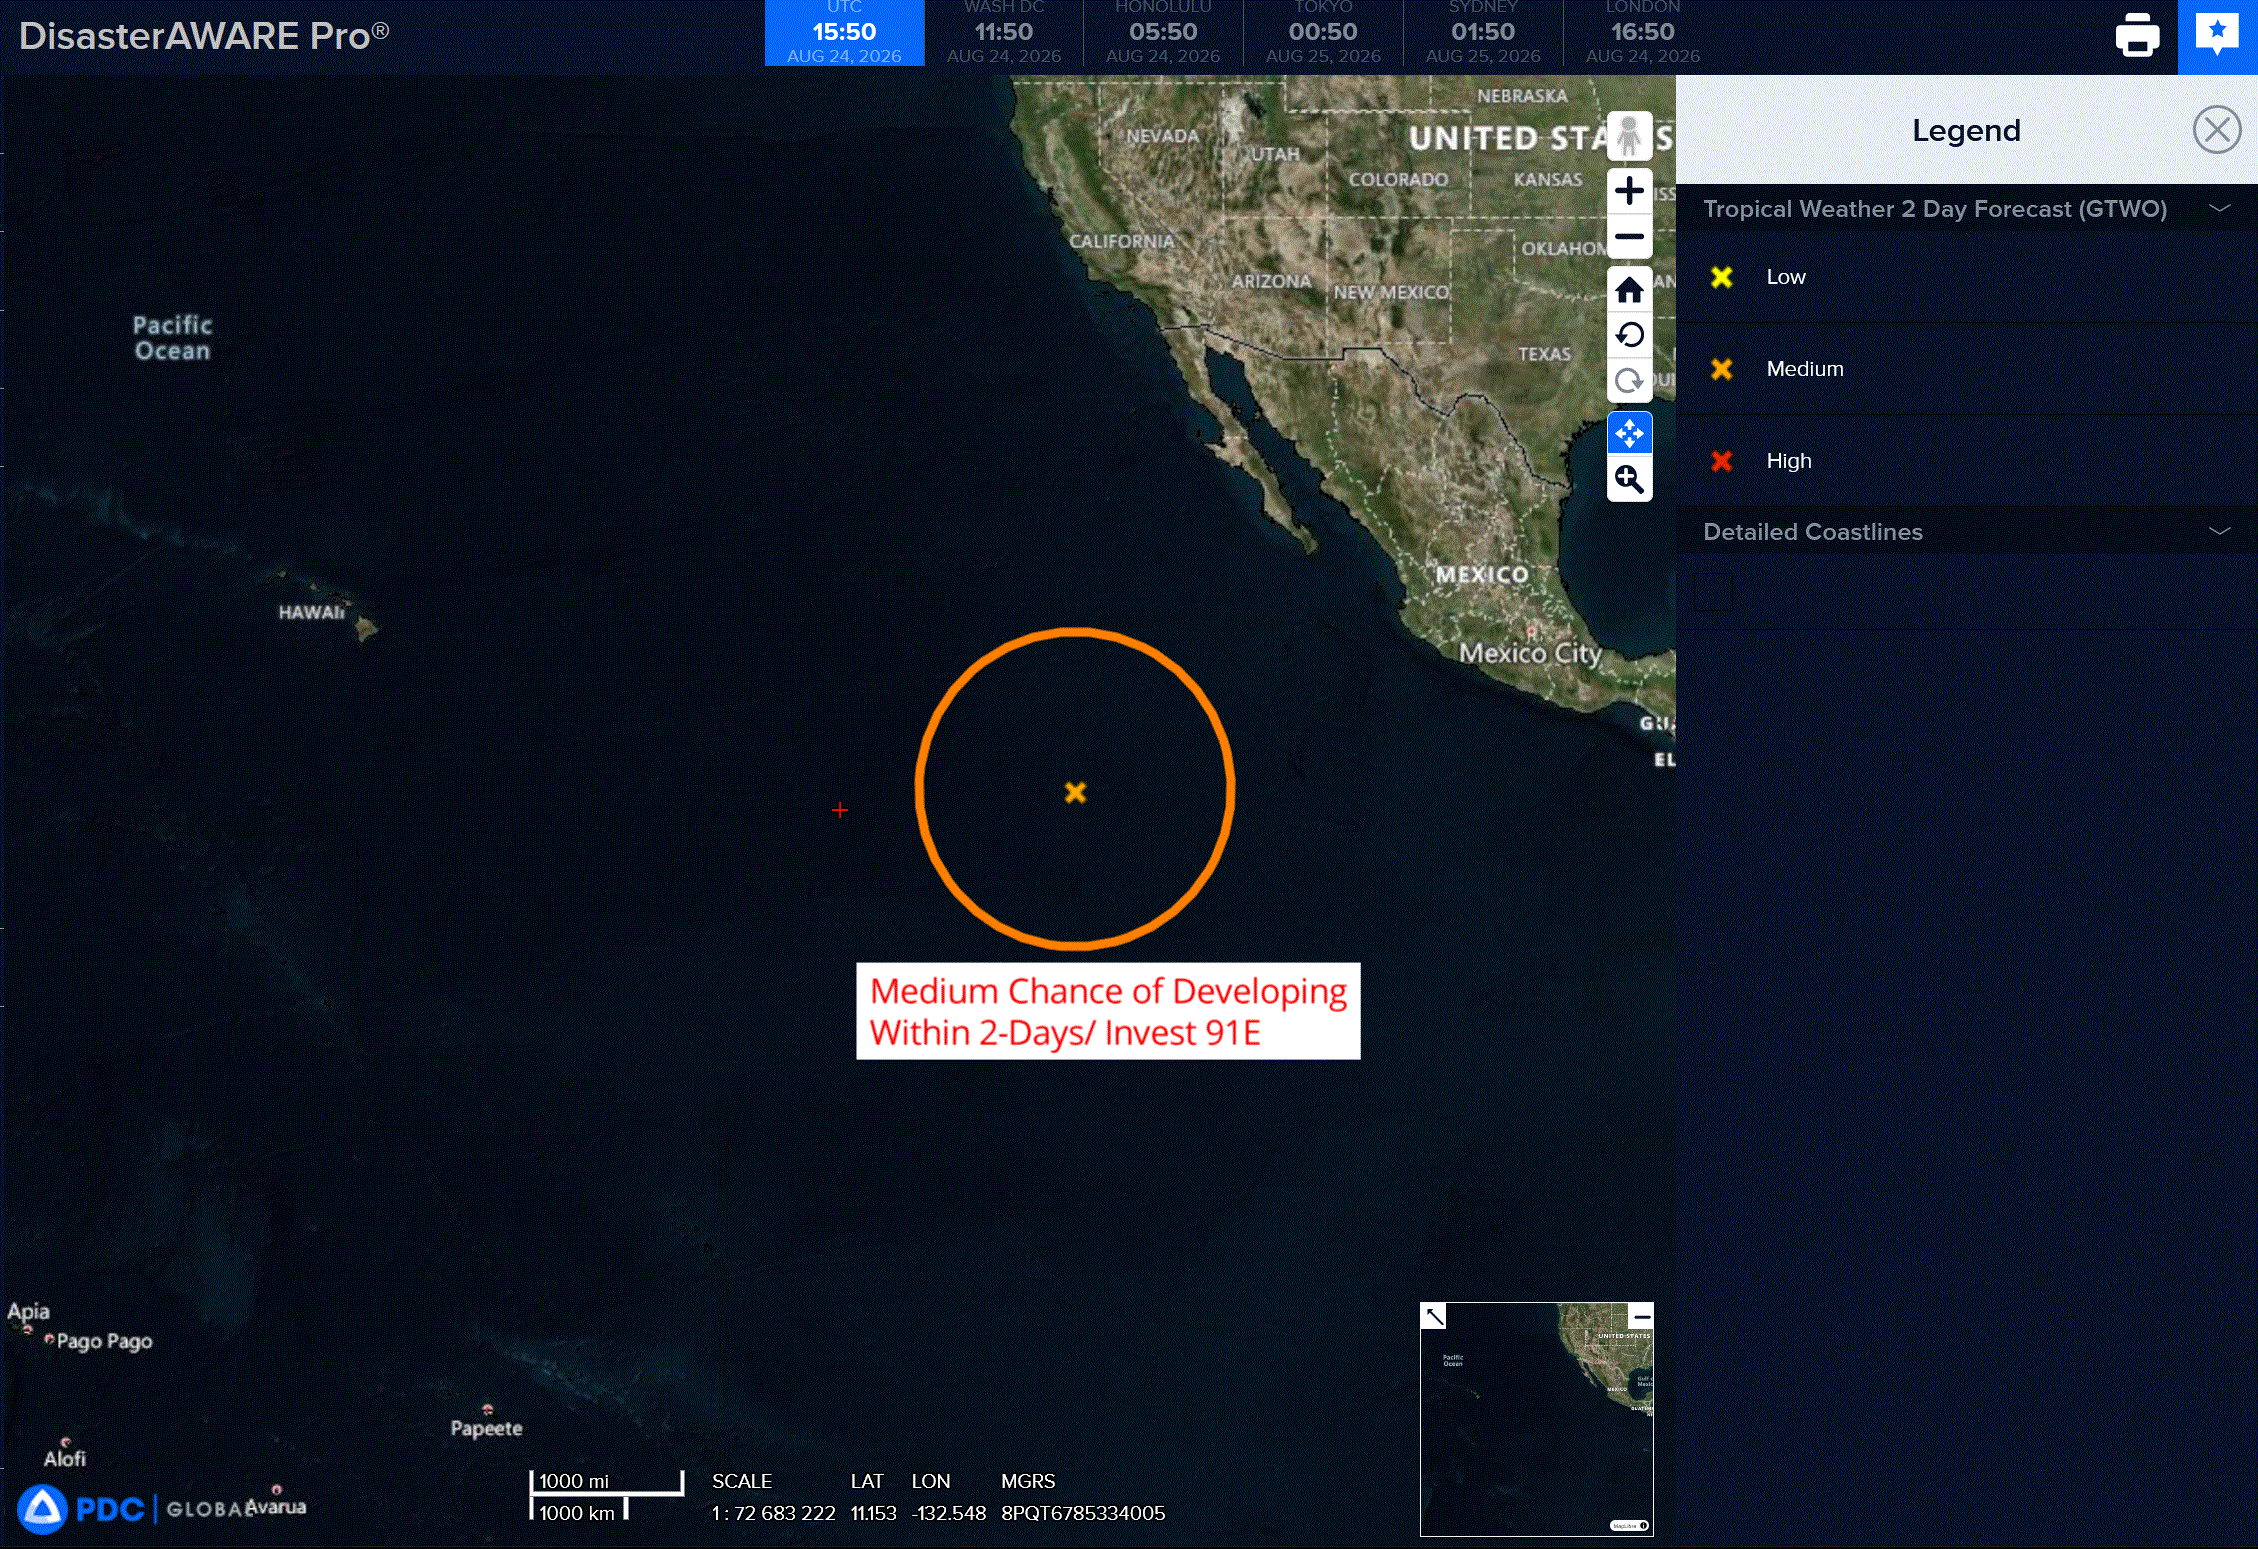The image size is (2258, 1549).
Task: Select the pan map tool
Action: point(1629,433)
